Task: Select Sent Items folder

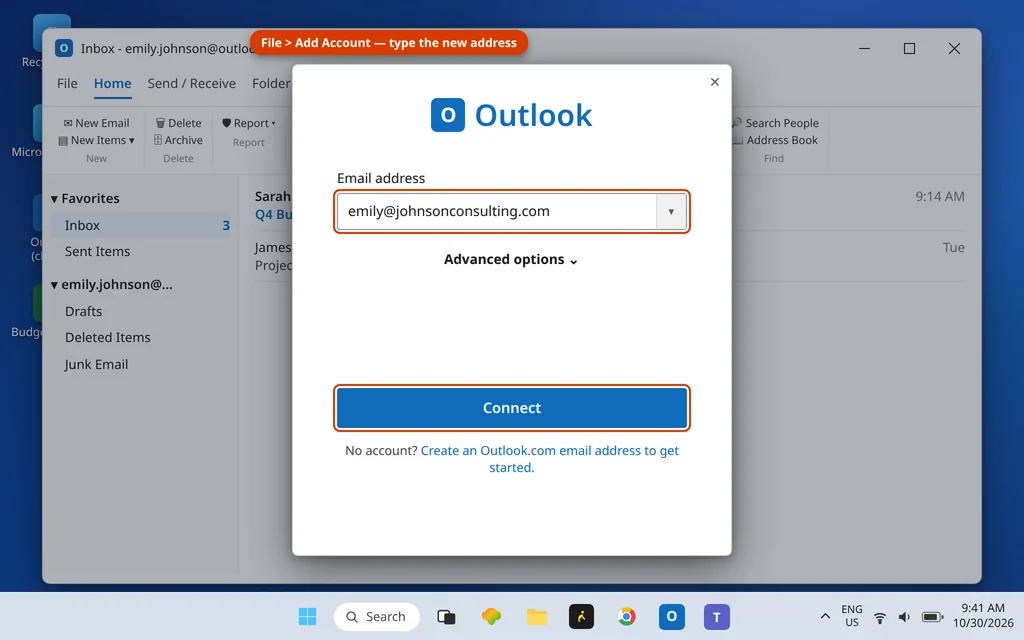Action: (97, 251)
